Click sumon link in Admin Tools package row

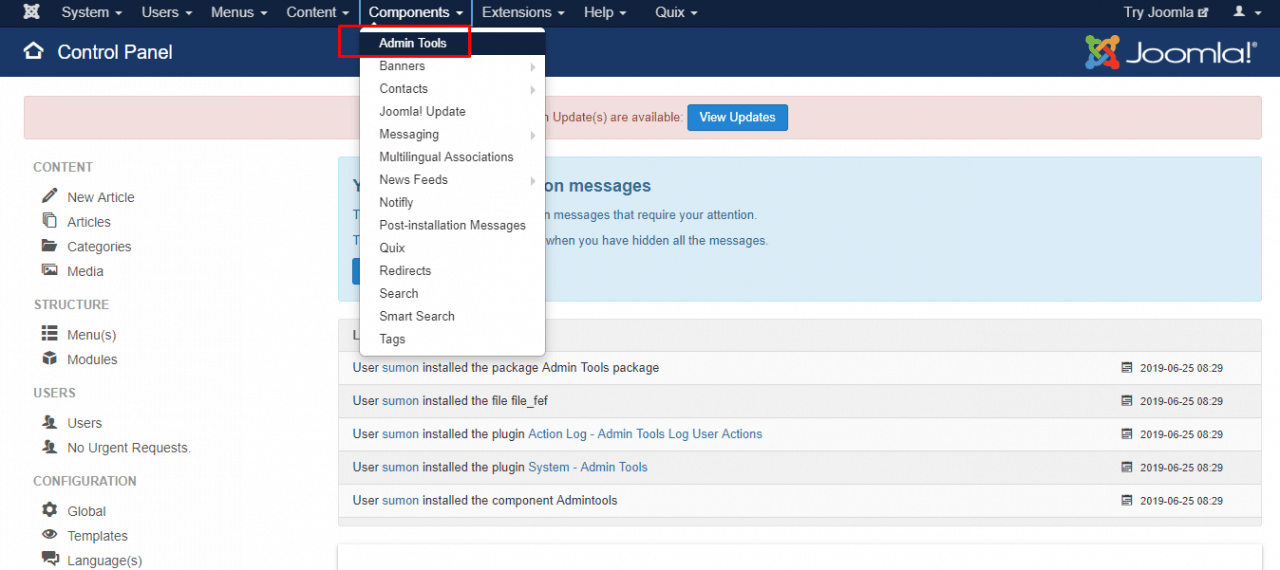coord(400,368)
